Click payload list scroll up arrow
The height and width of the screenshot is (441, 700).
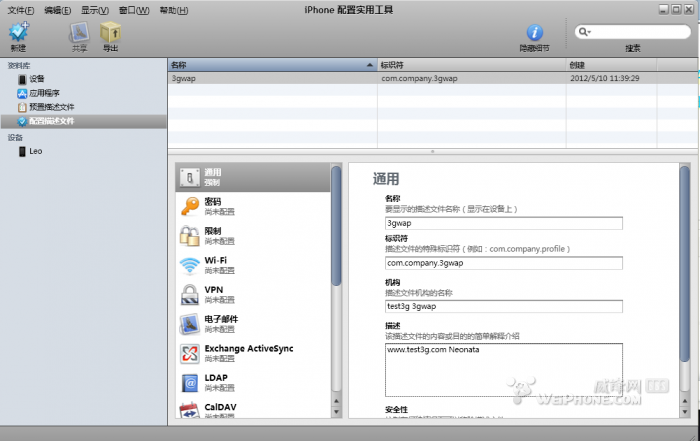336,401
